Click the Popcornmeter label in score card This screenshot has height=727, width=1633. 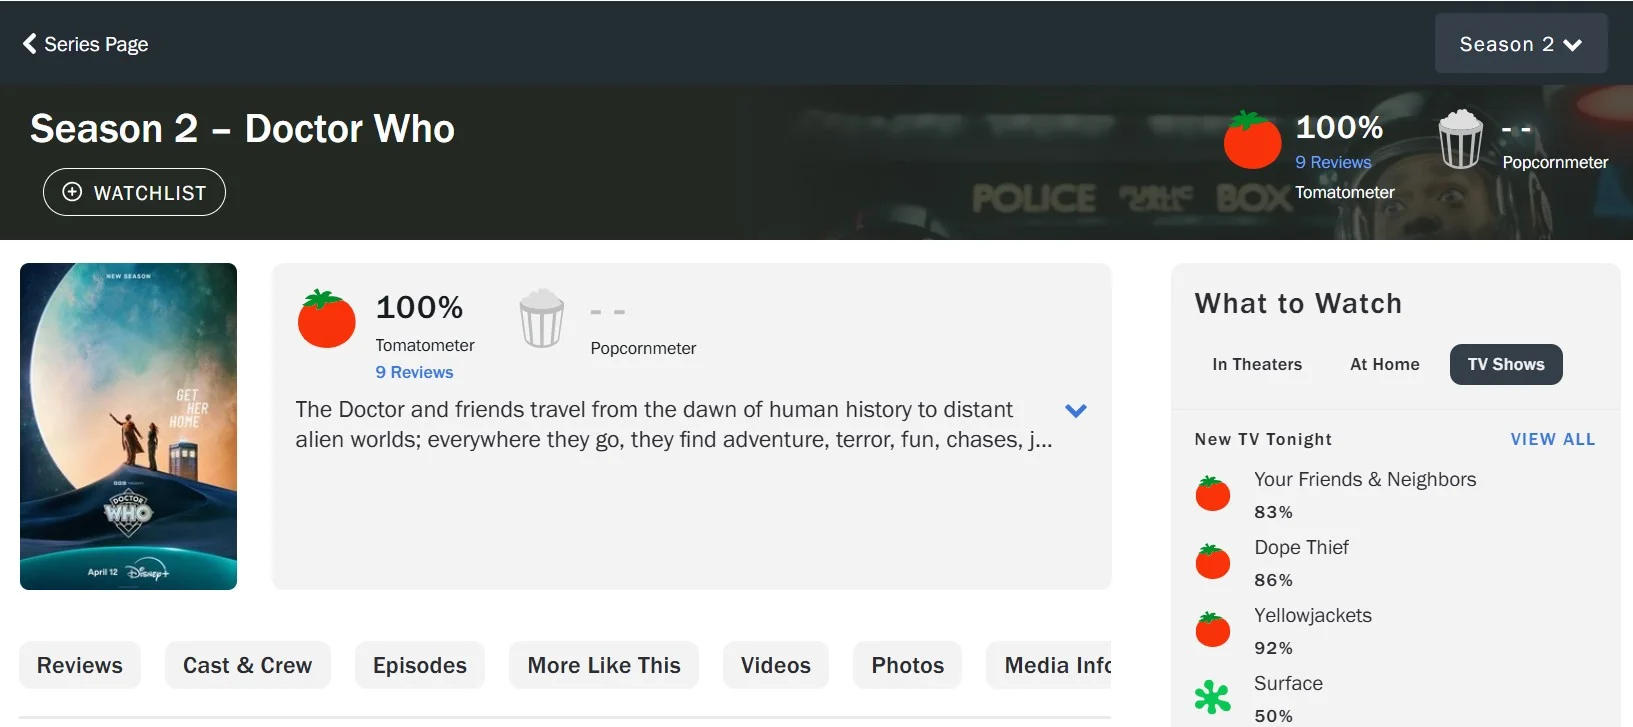643,348
